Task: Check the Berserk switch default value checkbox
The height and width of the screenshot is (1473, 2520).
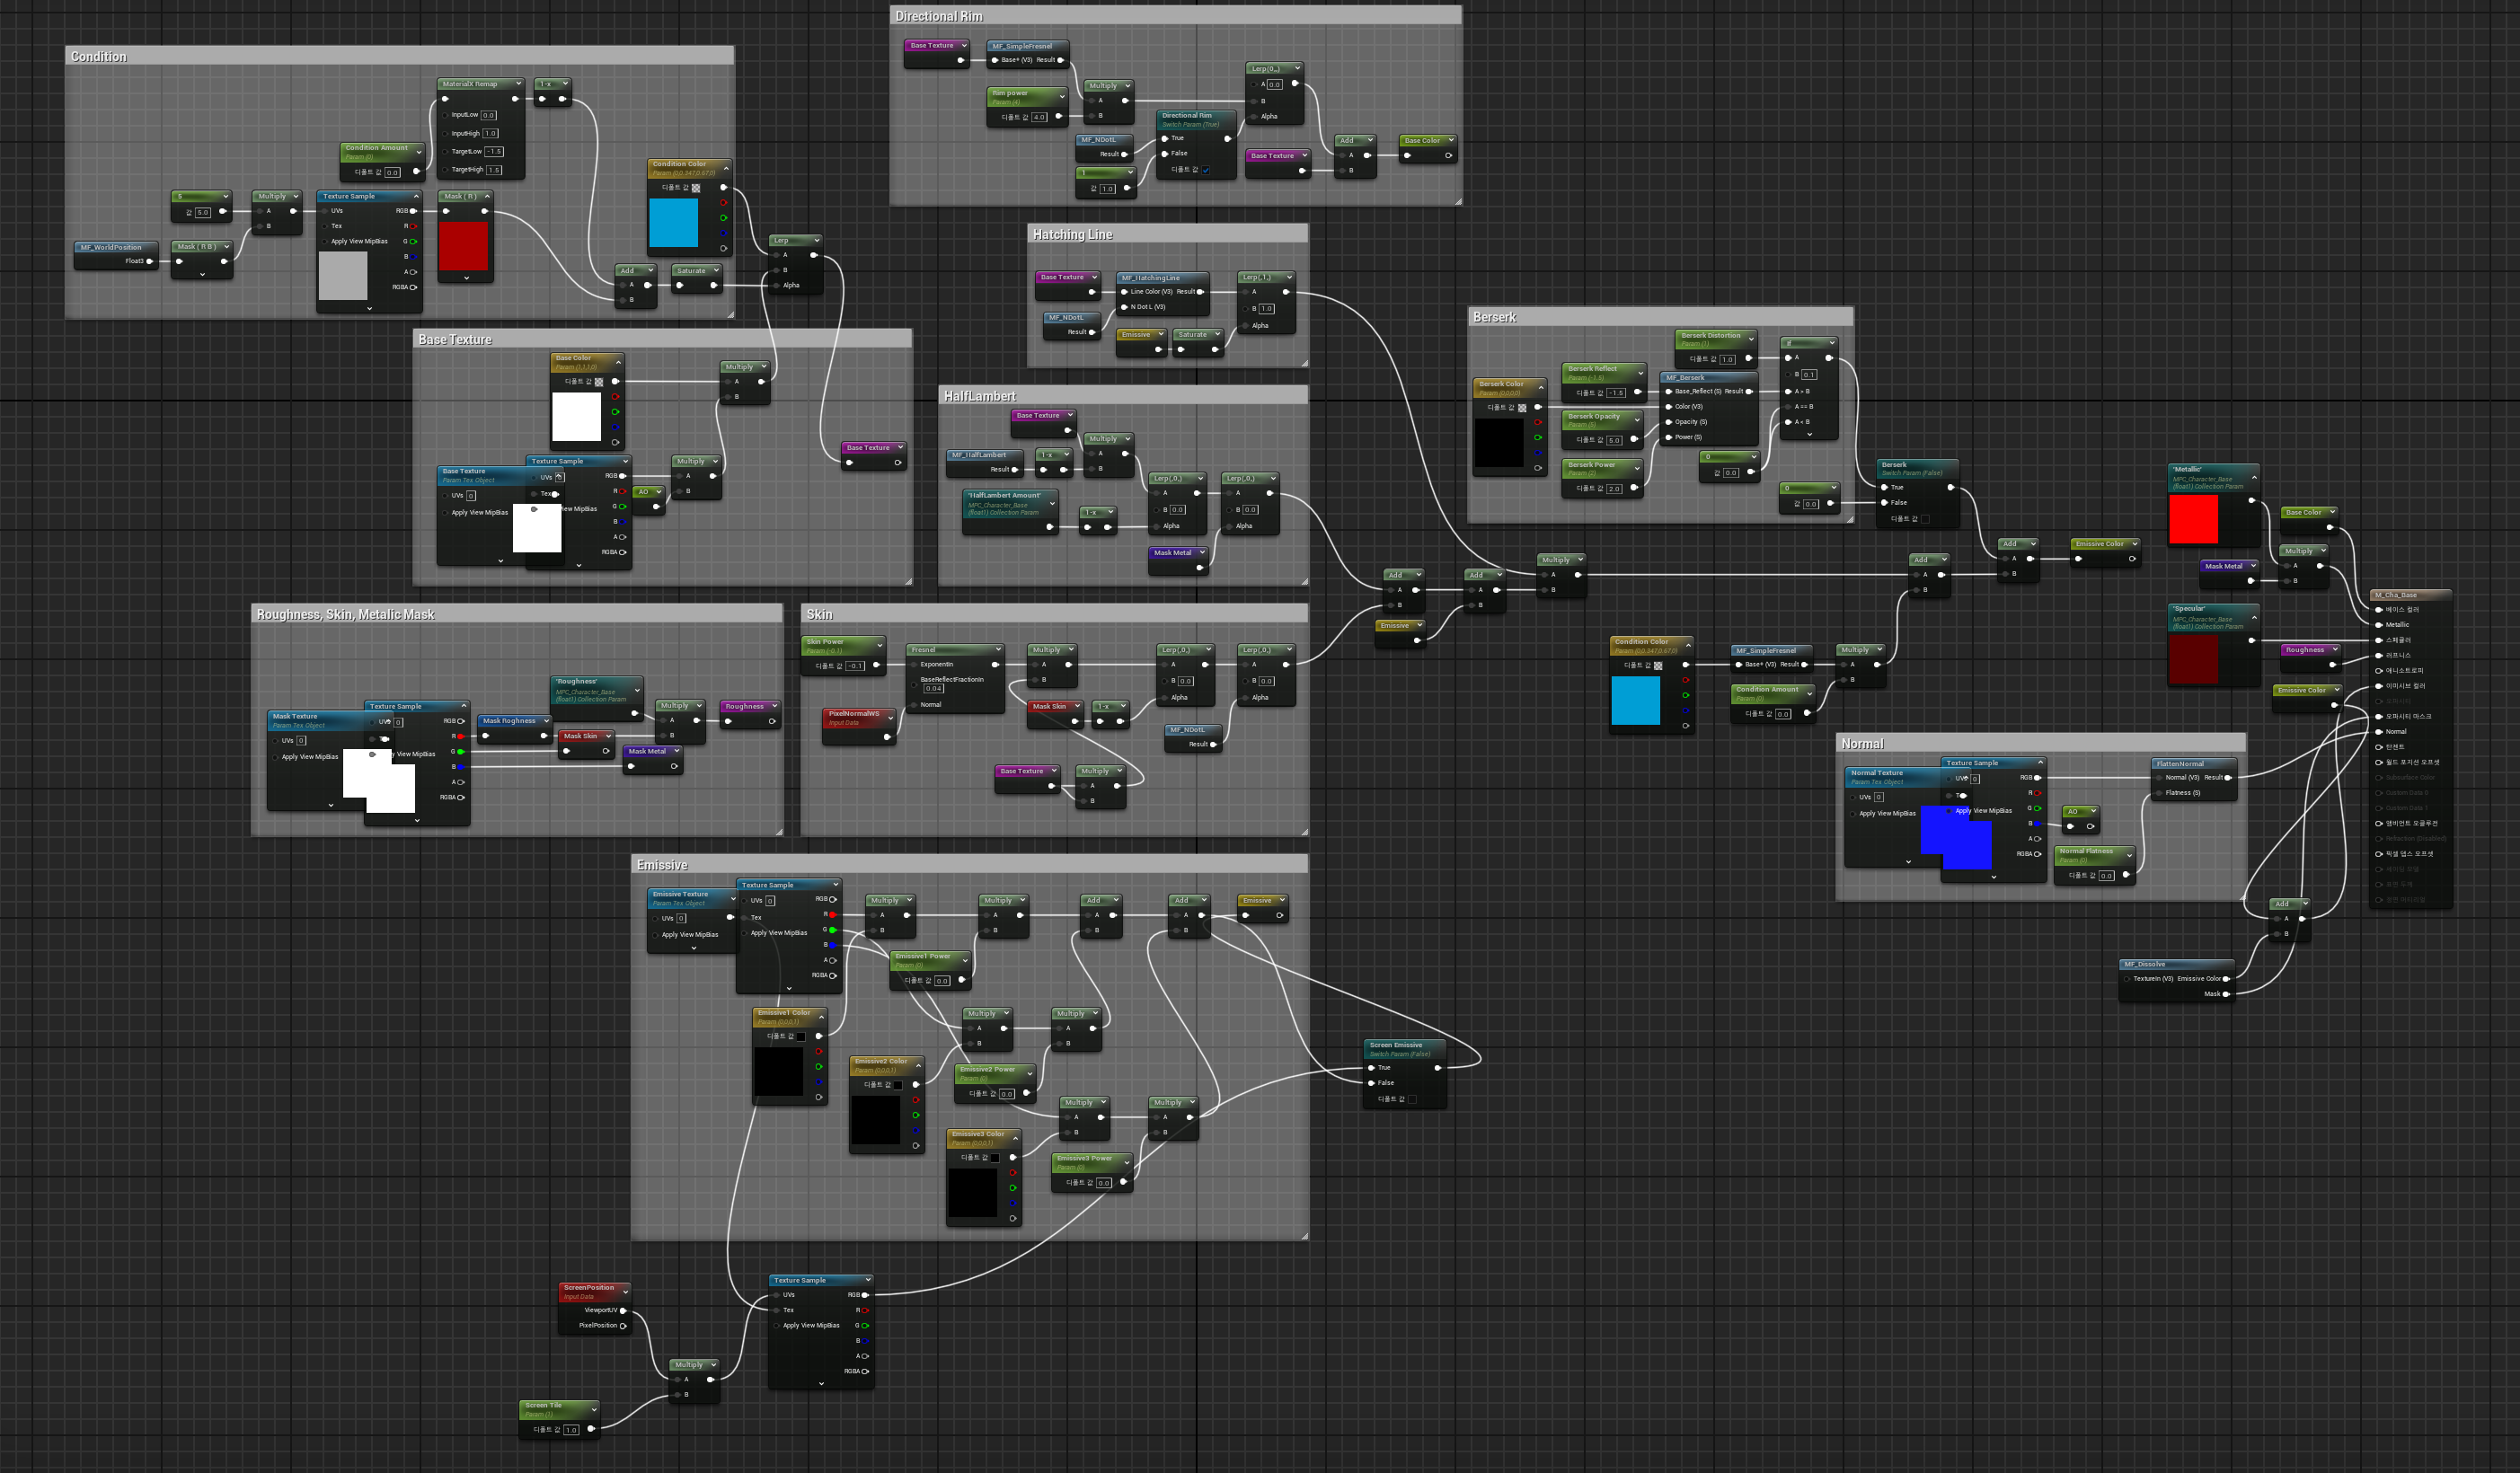Action: tap(1925, 519)
